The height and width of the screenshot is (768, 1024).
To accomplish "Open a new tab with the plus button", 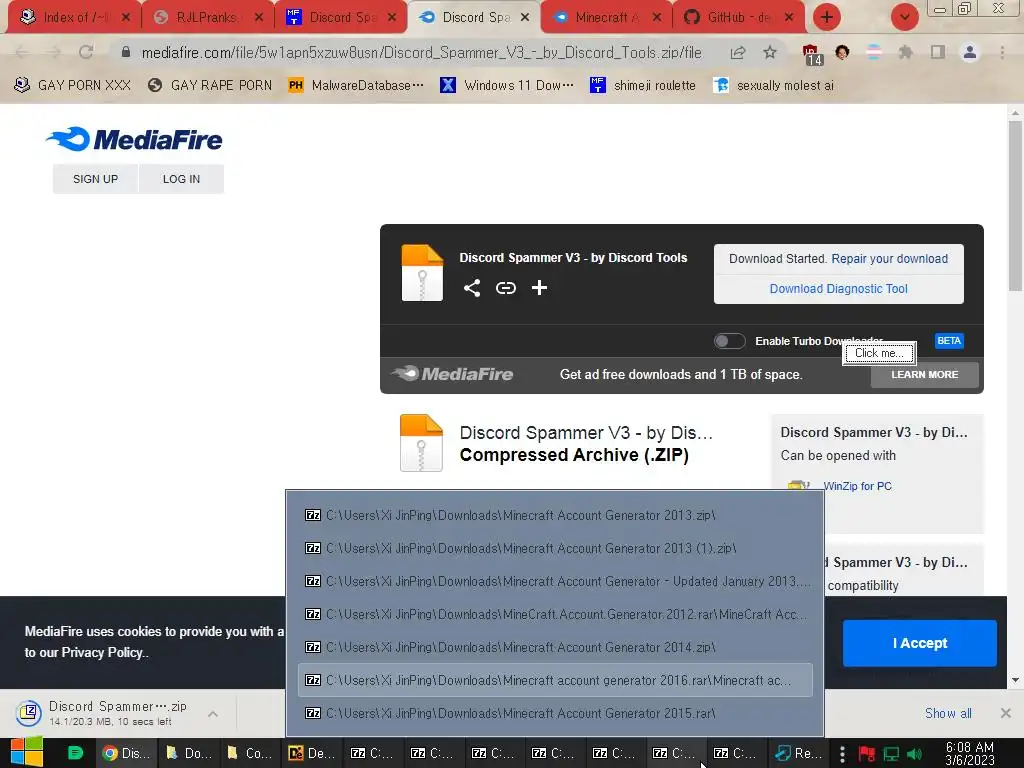I will coord(827,17).
